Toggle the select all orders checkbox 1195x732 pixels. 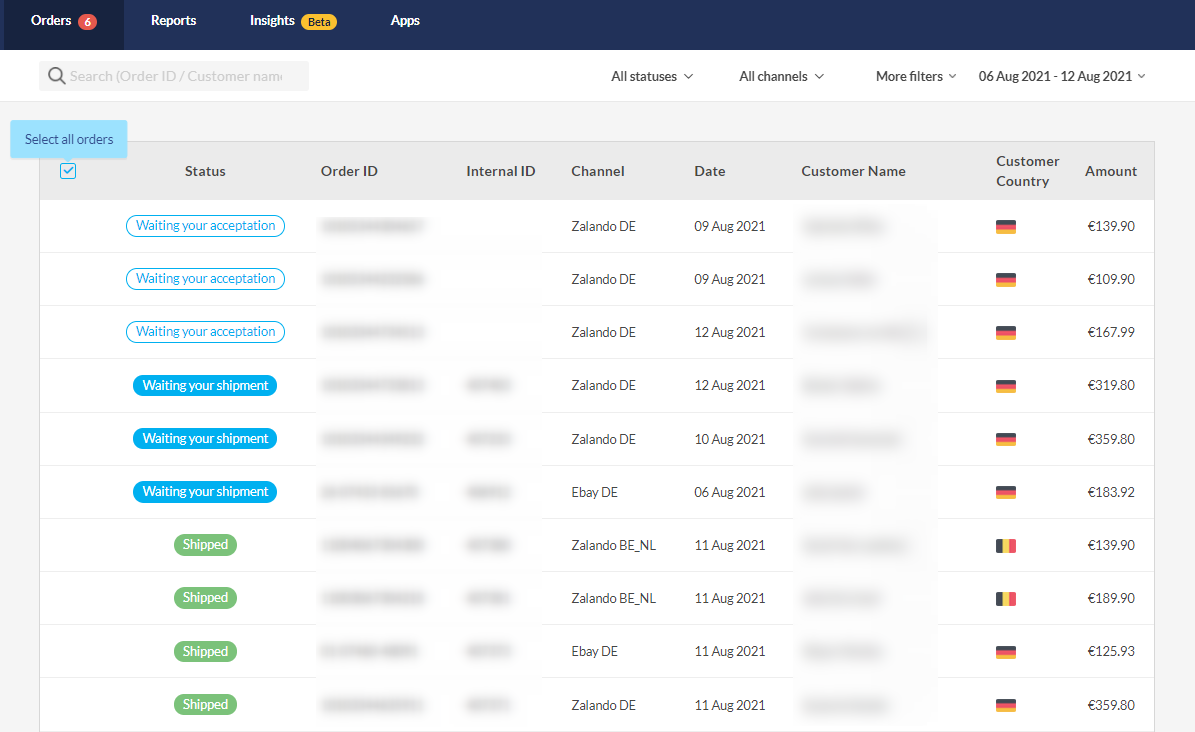68,171
